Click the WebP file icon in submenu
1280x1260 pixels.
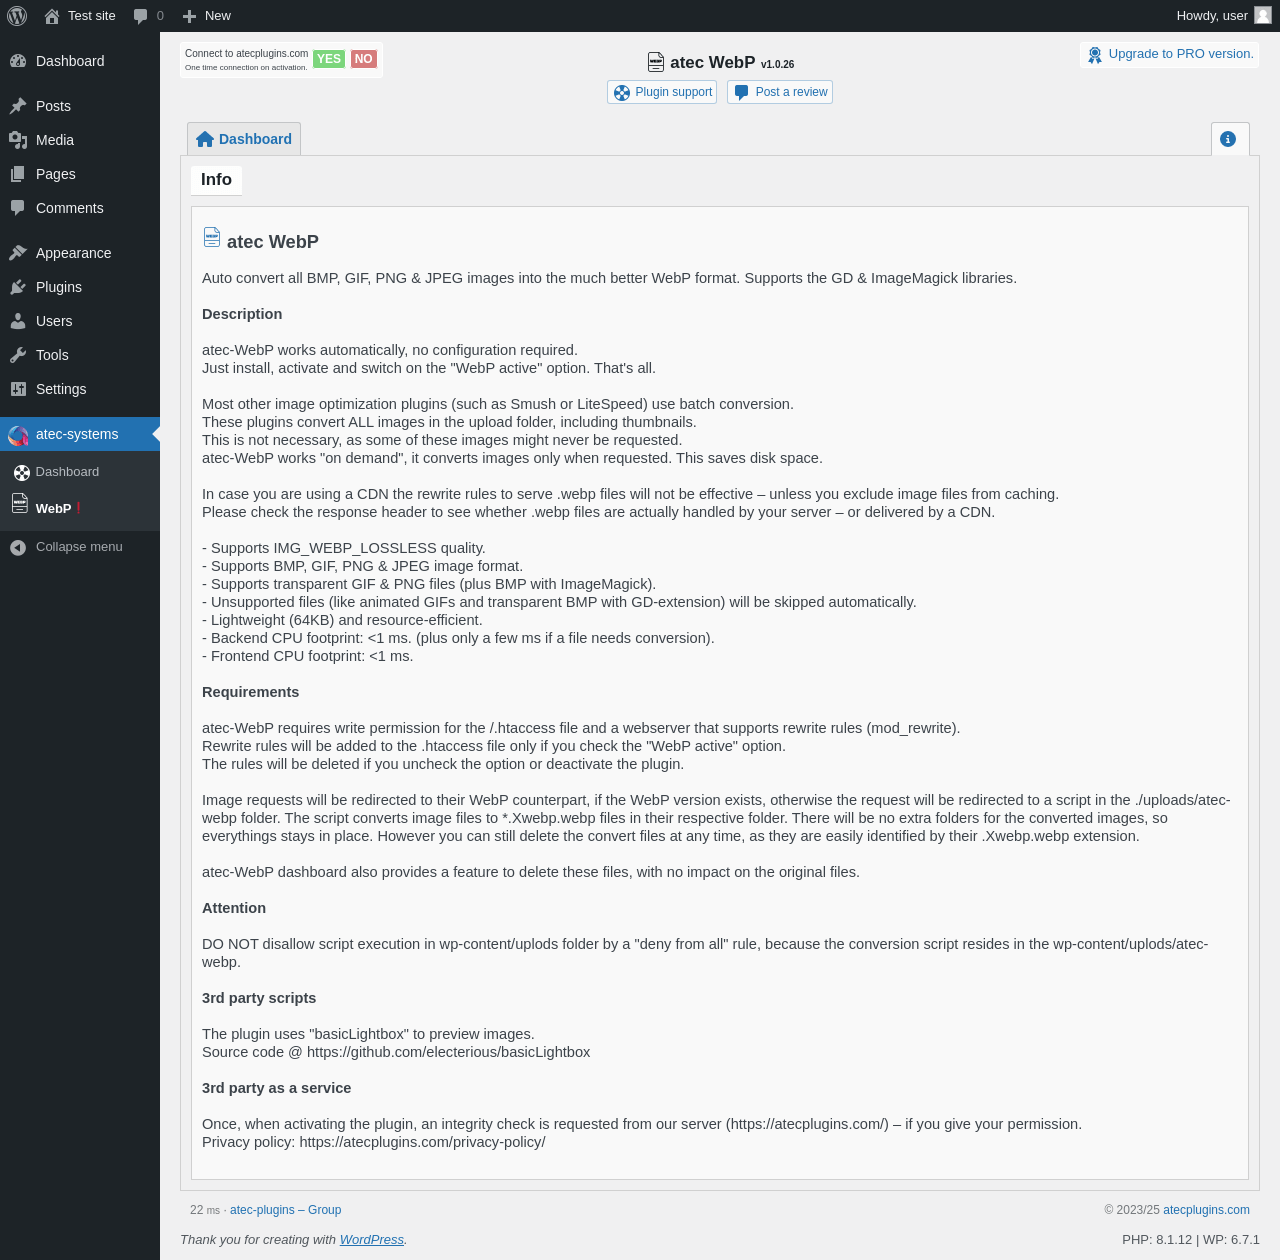pos(20,503)
